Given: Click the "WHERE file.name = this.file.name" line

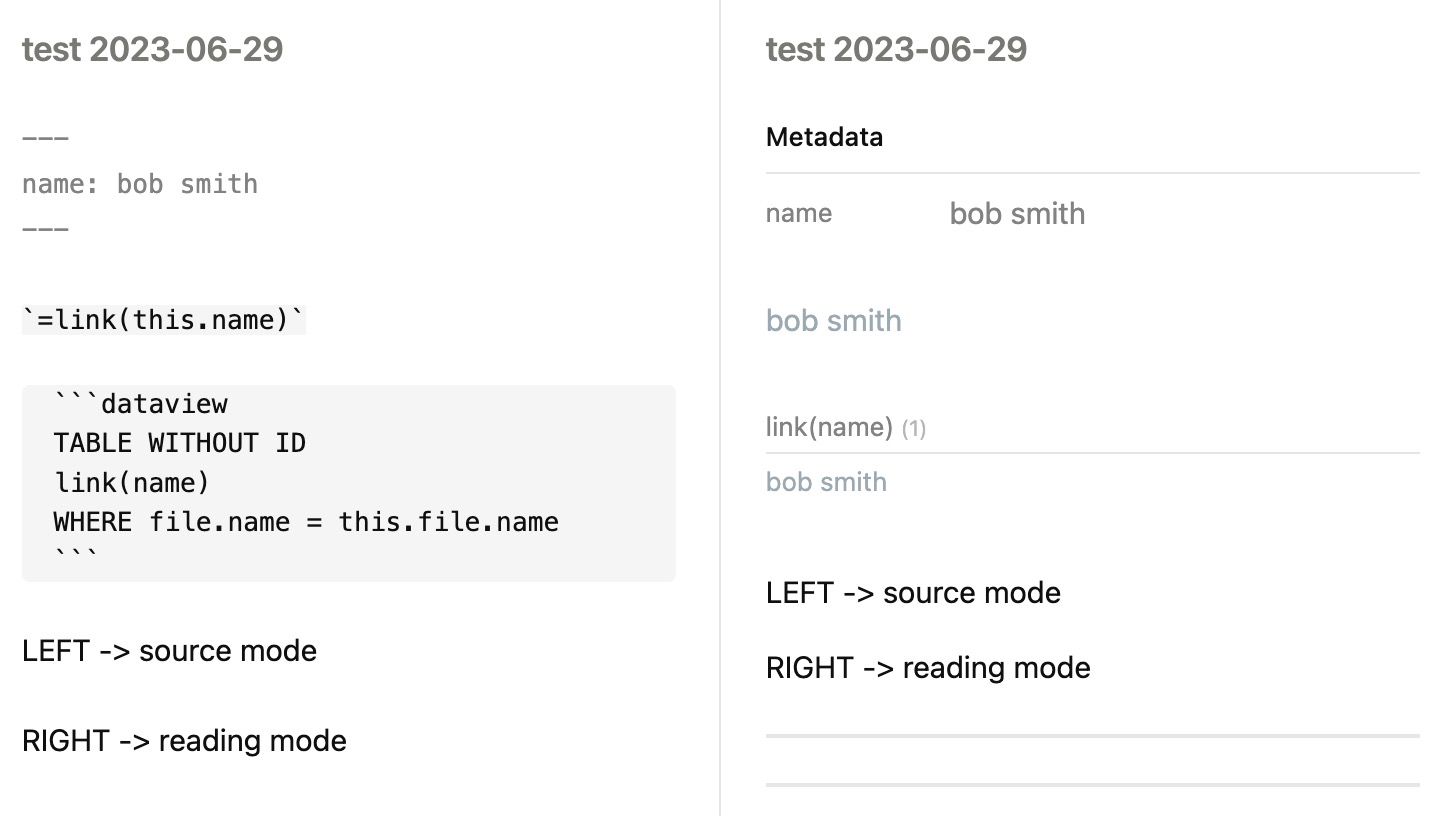Looking at the screenshot, I should click(306, 522).
